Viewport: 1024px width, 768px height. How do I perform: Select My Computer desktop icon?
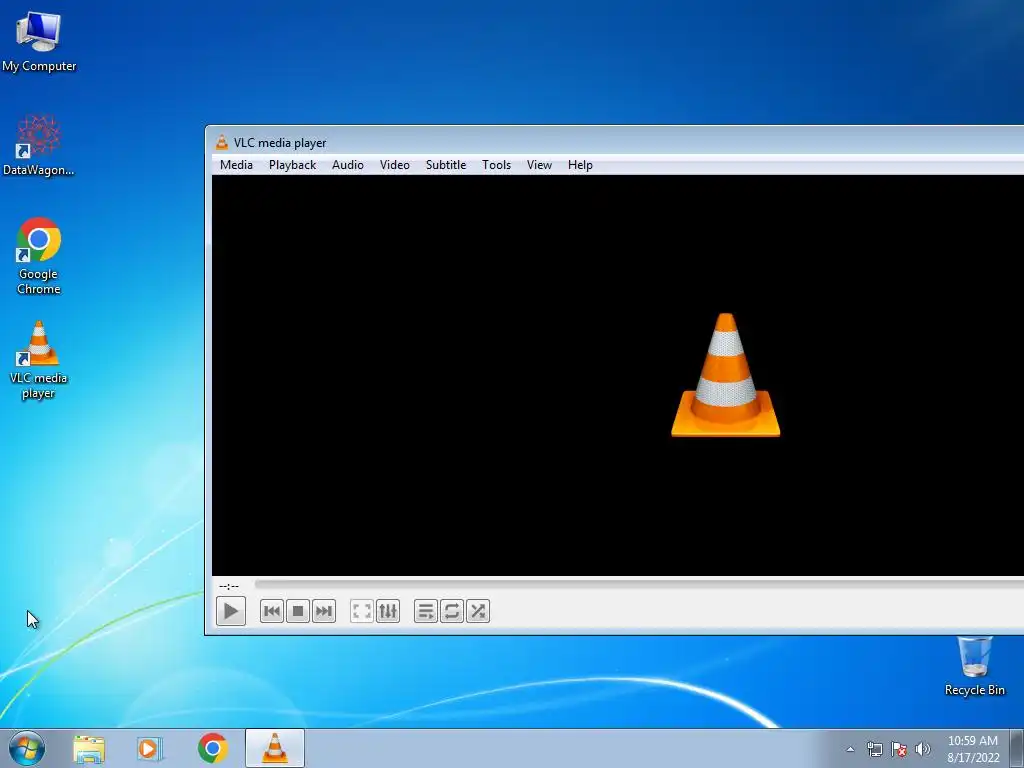(x=39, y=42)
